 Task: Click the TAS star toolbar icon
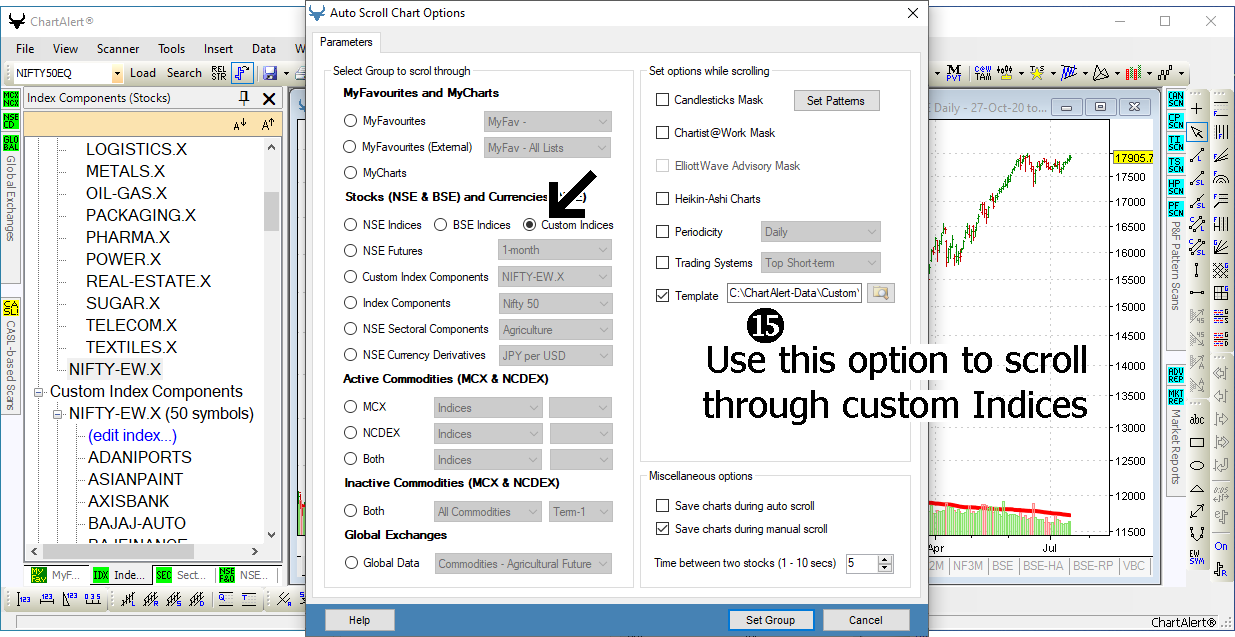pyautogui.click(x=1038, y=73)
